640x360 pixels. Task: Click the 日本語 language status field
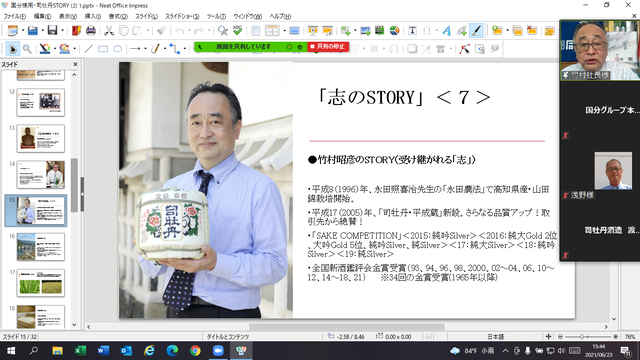tap(495, 337)
